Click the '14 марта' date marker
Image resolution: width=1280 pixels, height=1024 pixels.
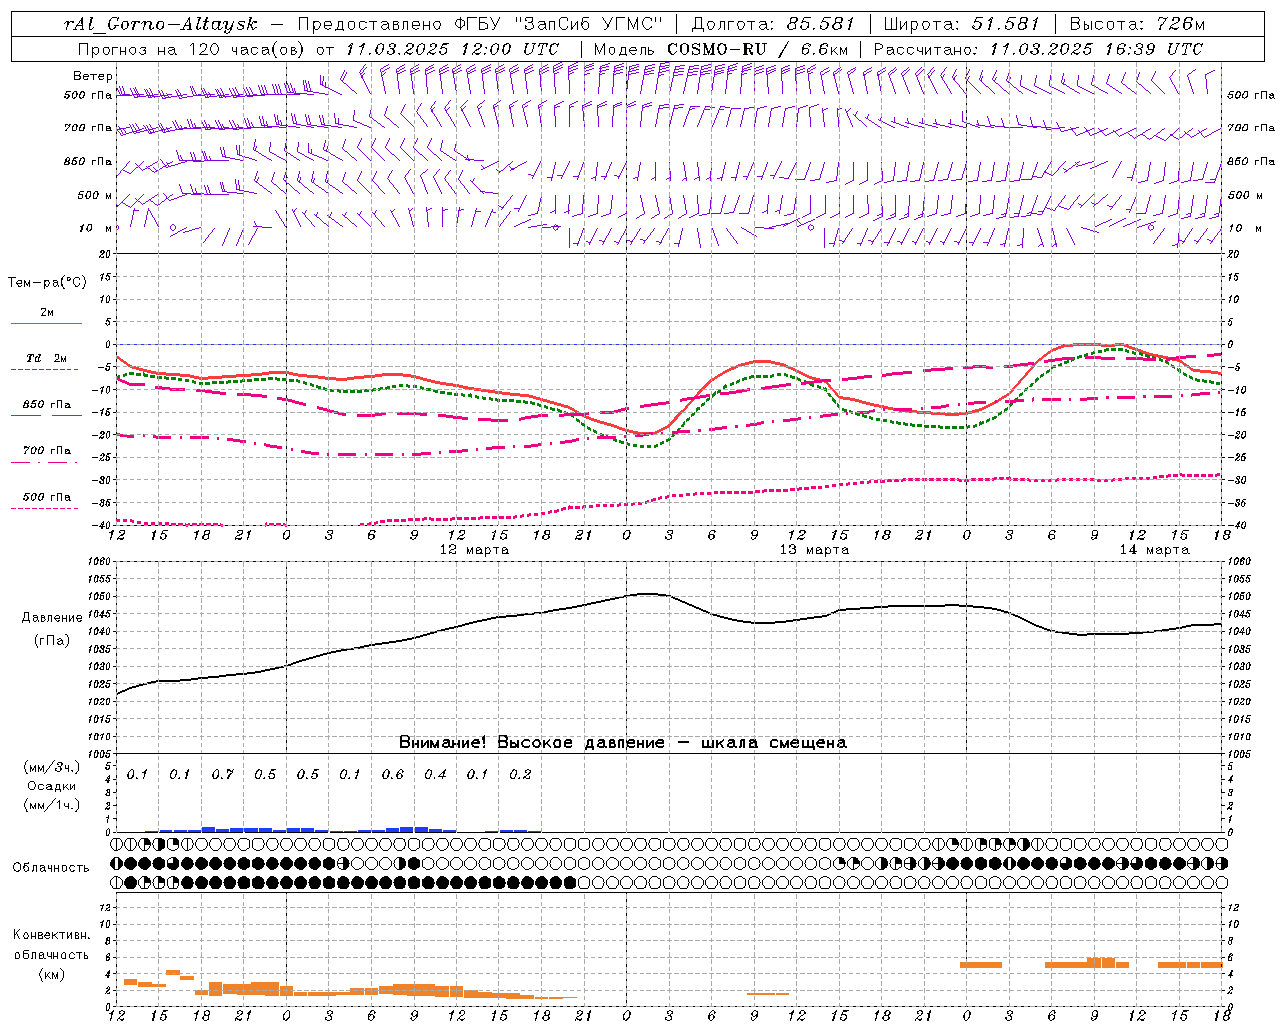pos(1154,550)
